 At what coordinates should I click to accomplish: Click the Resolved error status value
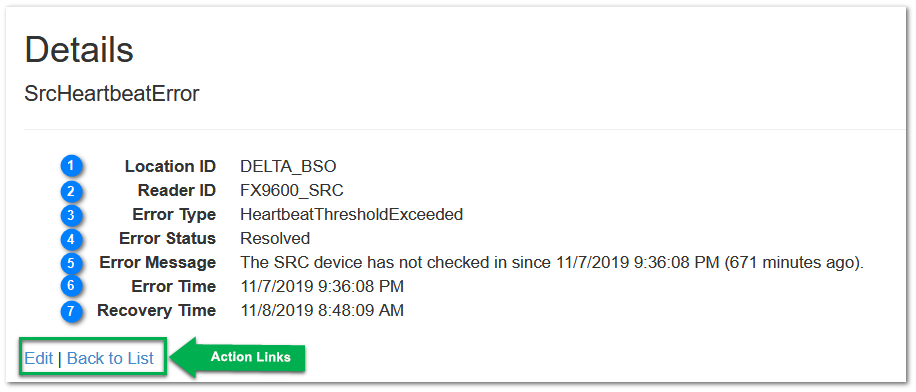tap(275, 238)
